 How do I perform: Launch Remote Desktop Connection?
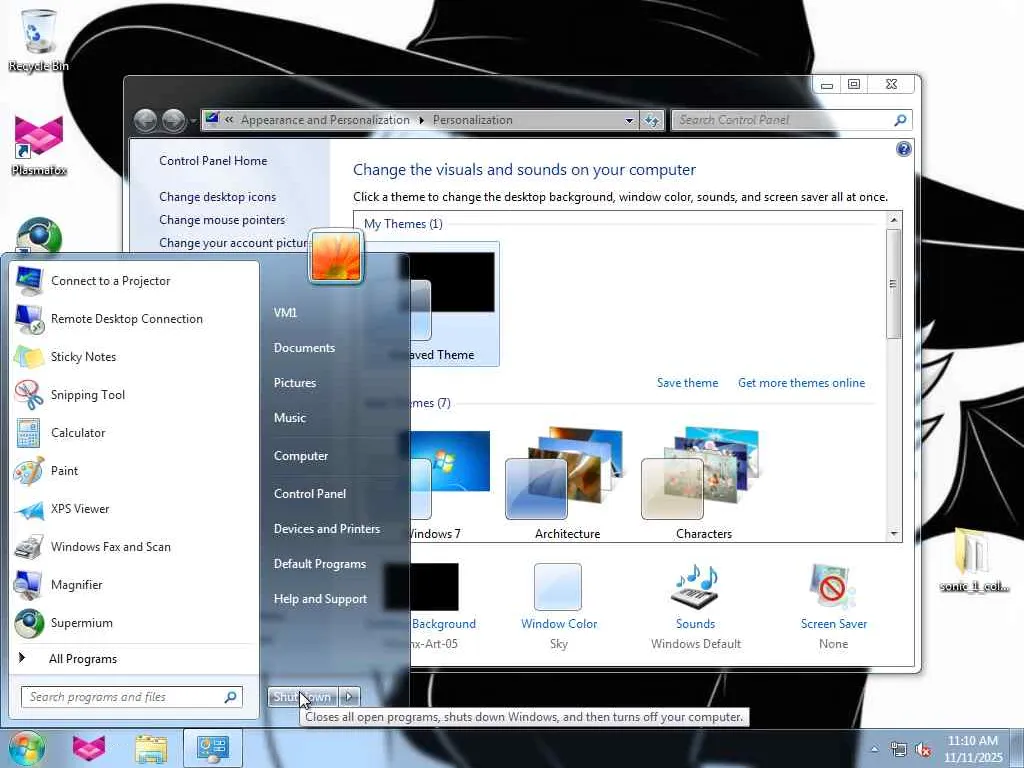[x=134, y=319]
